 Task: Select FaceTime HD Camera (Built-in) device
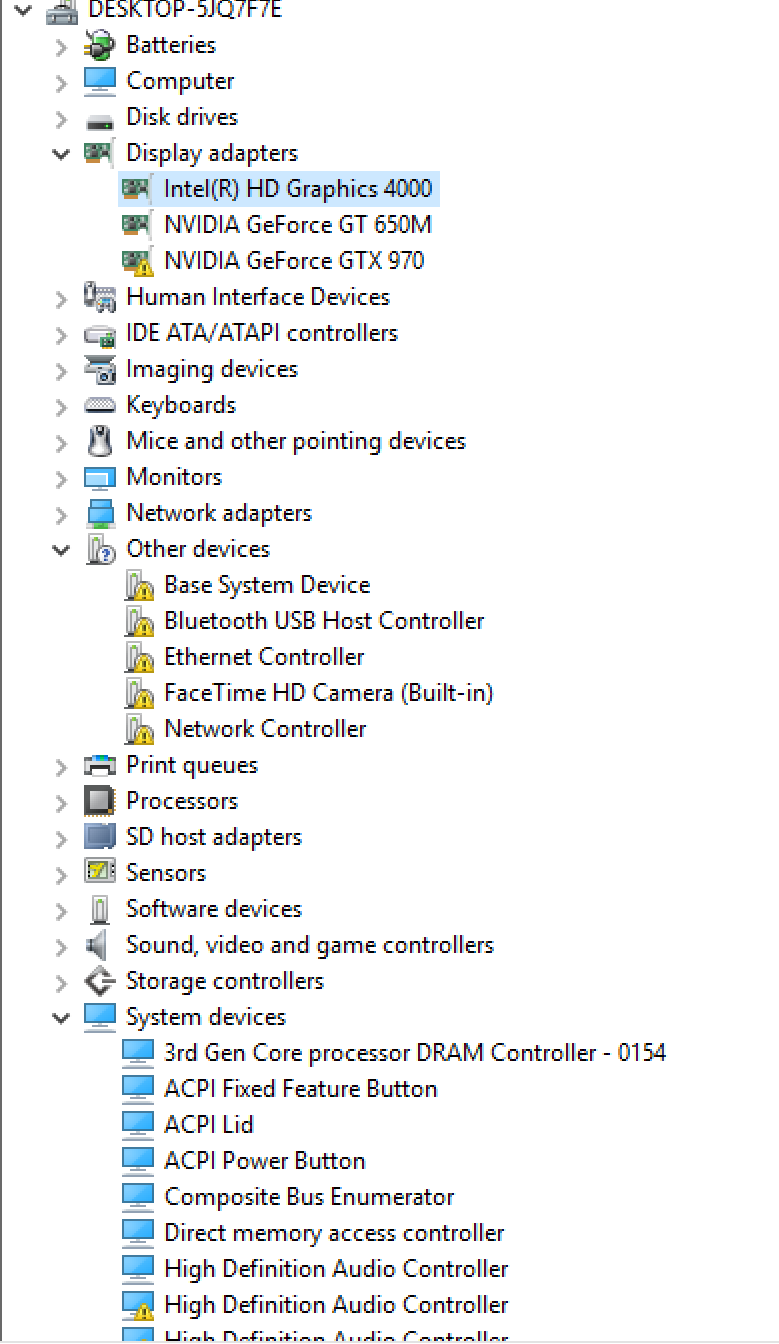coord(329,693)
